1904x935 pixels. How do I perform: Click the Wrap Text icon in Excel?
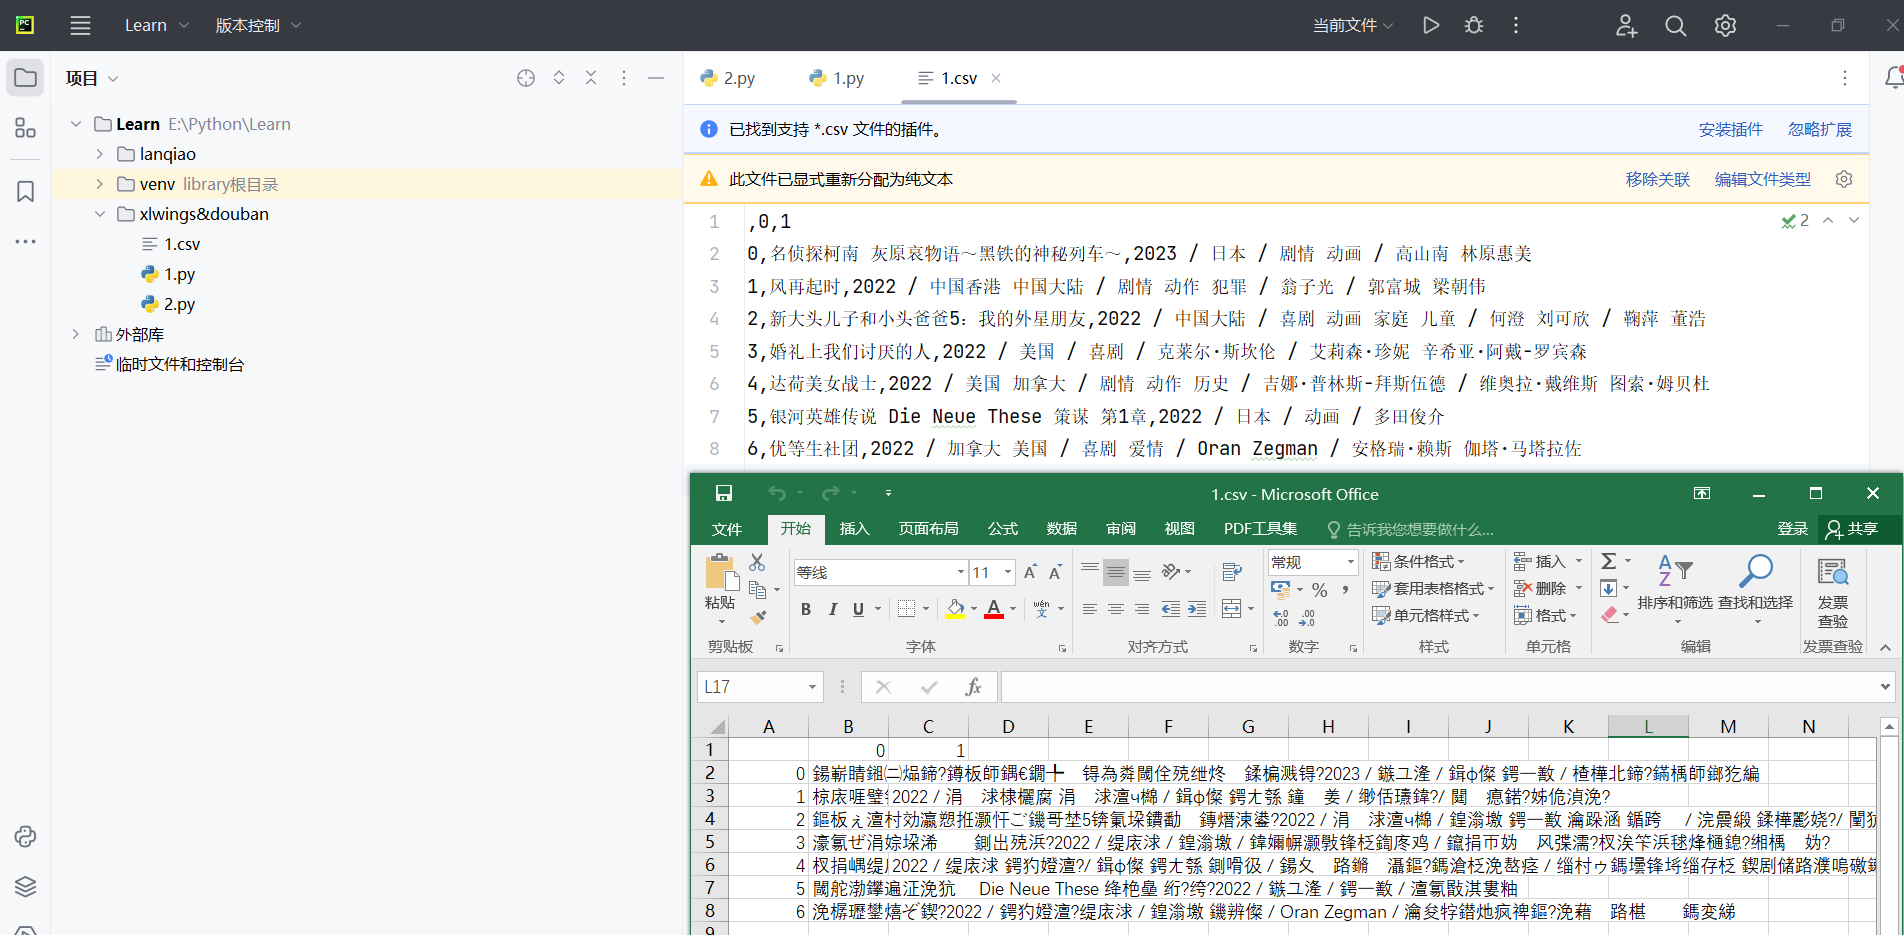pyautogui.click(x=1232, y=572)
